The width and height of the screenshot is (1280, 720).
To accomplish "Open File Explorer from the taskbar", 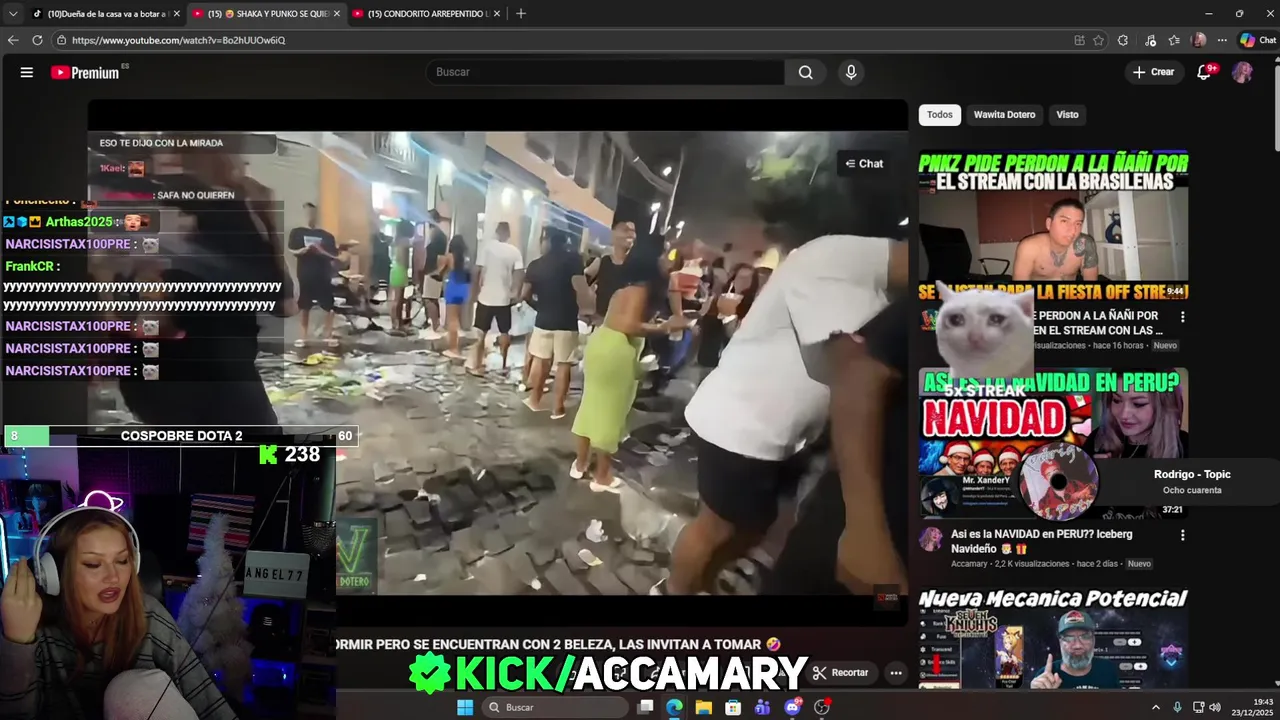I will click(704, 707).
